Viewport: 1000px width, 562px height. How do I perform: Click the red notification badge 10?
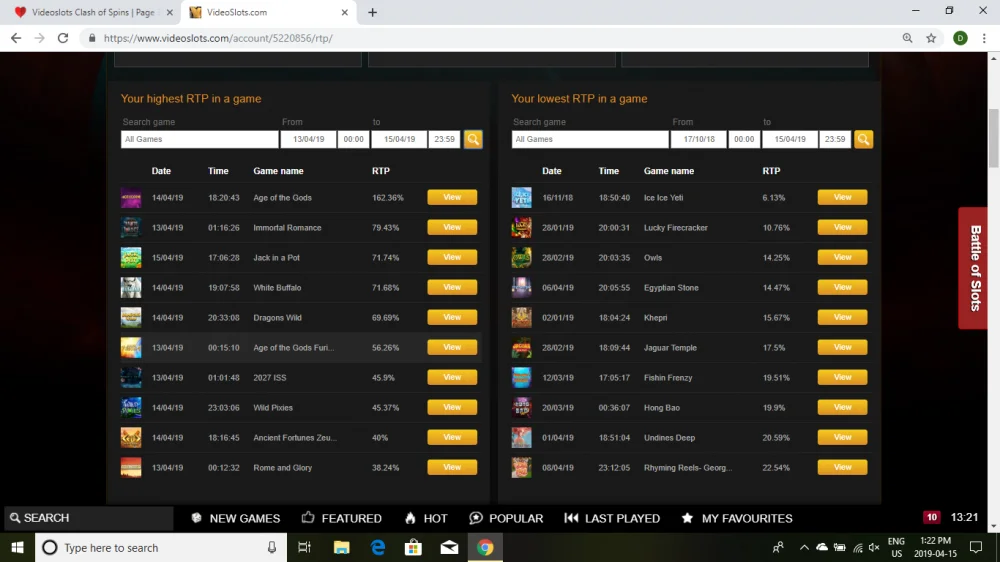coord(931,517)
